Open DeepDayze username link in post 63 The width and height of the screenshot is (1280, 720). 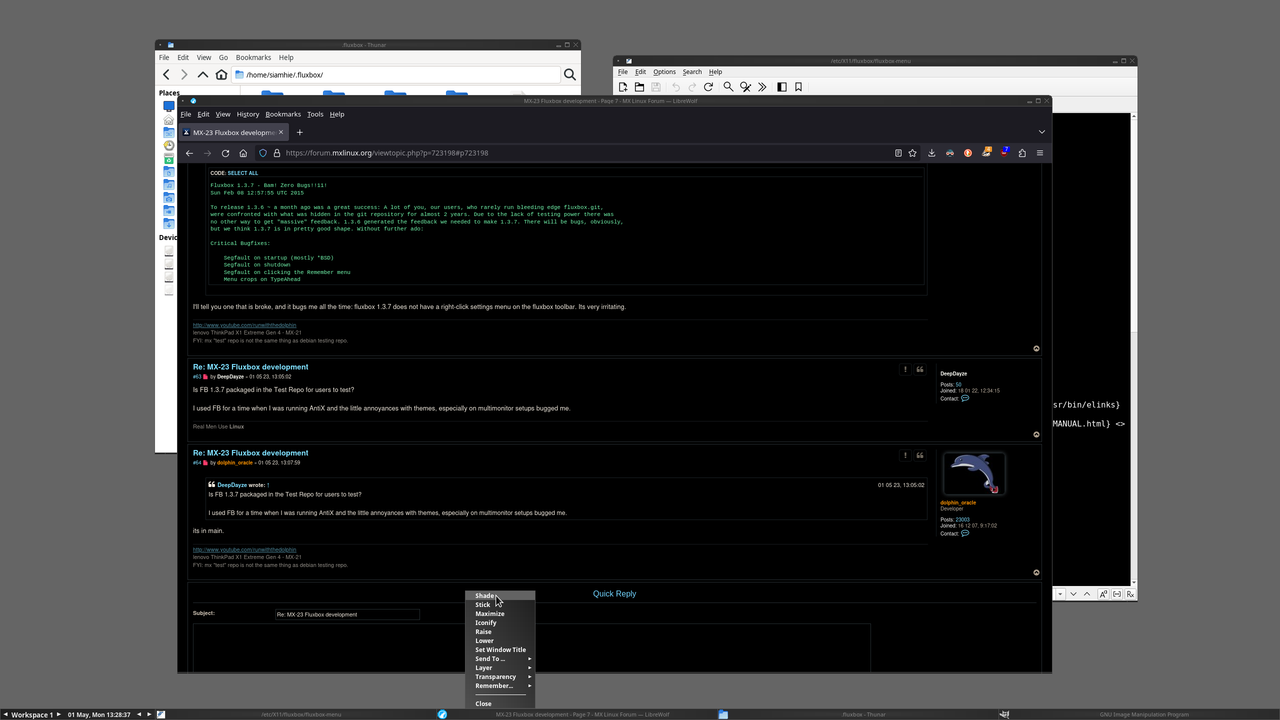(231, 377)
